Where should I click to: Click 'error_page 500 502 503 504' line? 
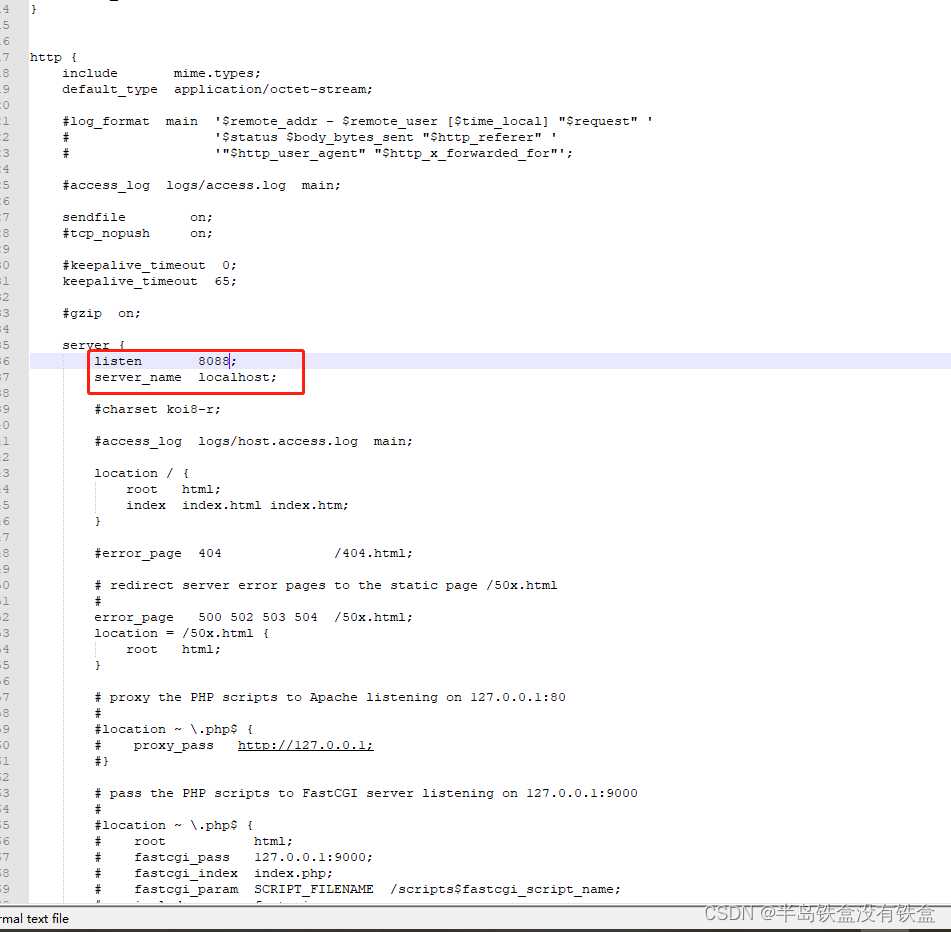pos(254,617)
